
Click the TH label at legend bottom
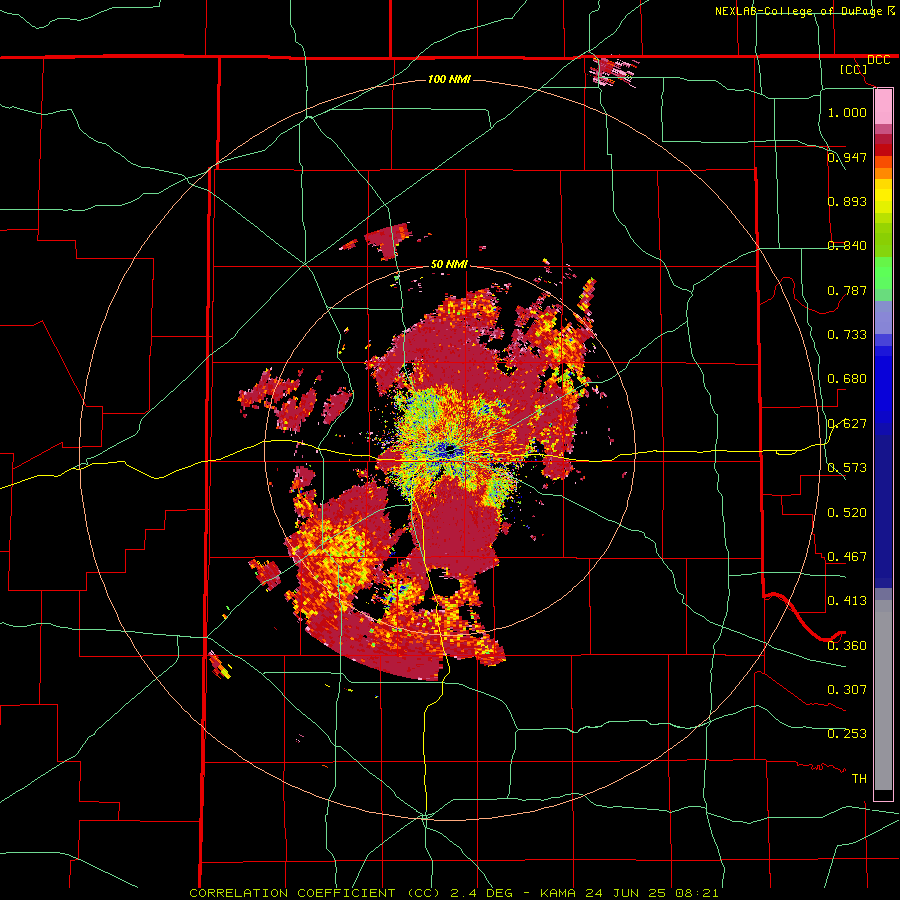pyautogui.click(x=859, y=778)
